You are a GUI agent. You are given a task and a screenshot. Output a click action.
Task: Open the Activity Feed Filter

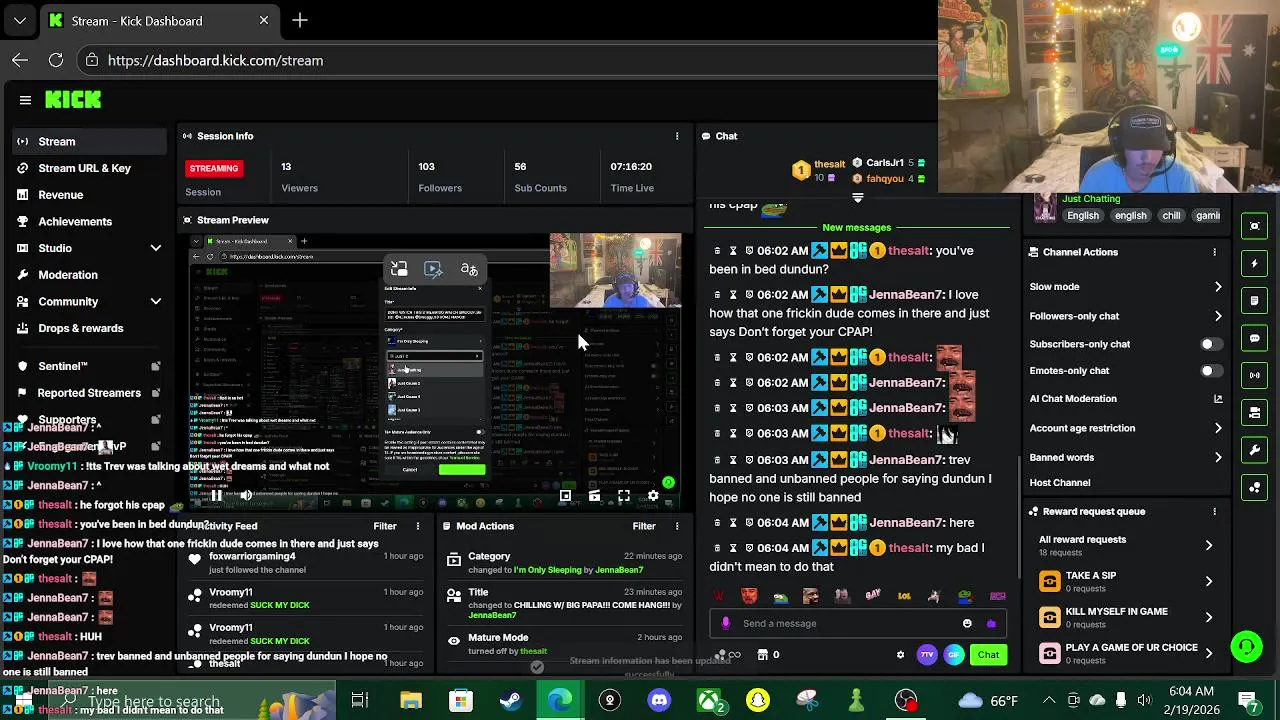(x=385, y=526)
